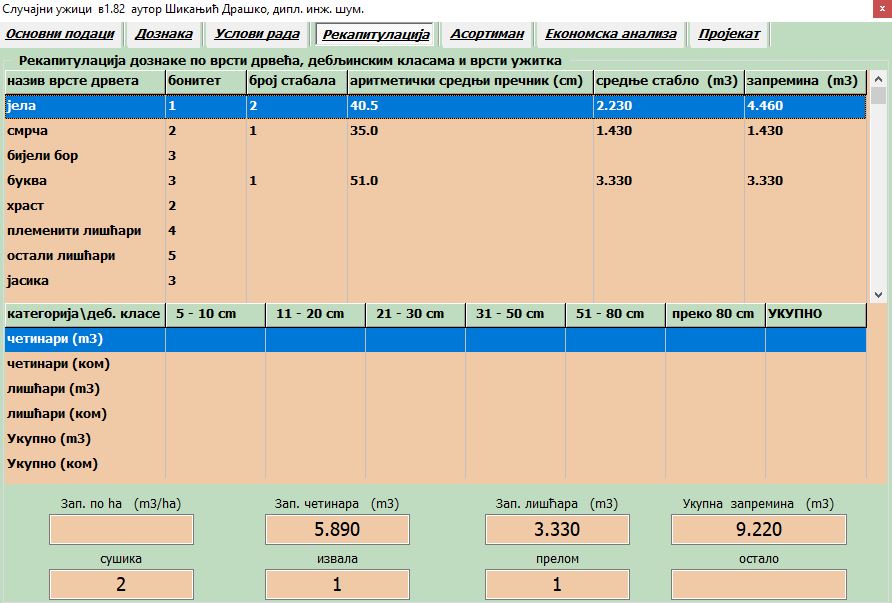Viewport: 892px width, 603px height.
Task: Select the Рекапитулација tab
Action: coord(375,35)
